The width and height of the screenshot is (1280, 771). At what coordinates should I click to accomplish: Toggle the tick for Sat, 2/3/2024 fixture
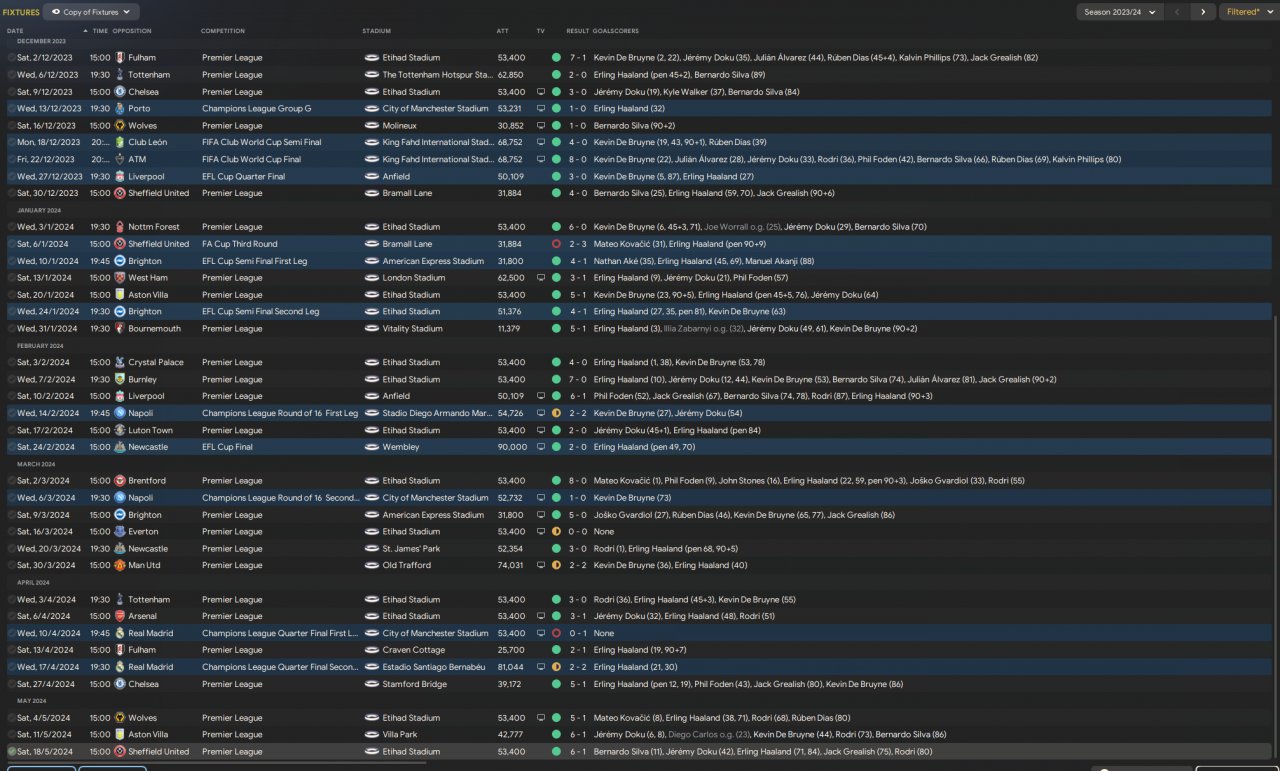[x=12, y=481]
